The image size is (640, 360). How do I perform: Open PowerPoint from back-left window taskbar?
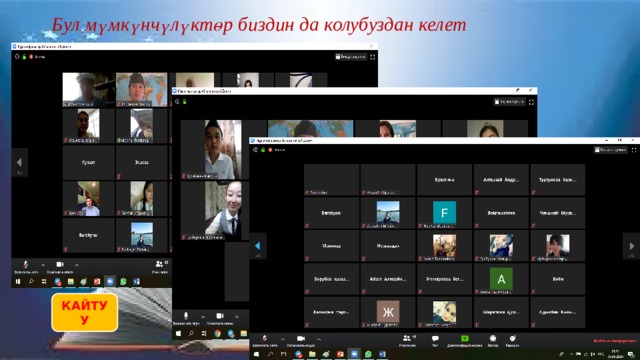pyautogui.click(x=97, y=281)
